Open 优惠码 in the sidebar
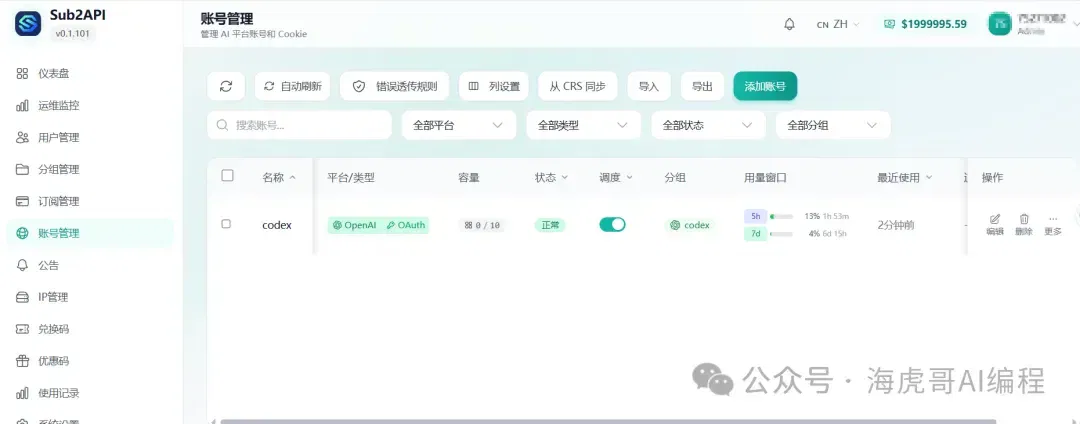Screen dimensions: 1080x424 (x=90, y=361)
